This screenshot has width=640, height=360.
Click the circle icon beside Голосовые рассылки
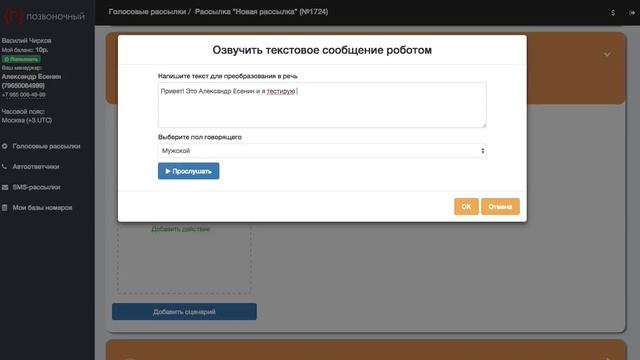[x=4, y=146]
